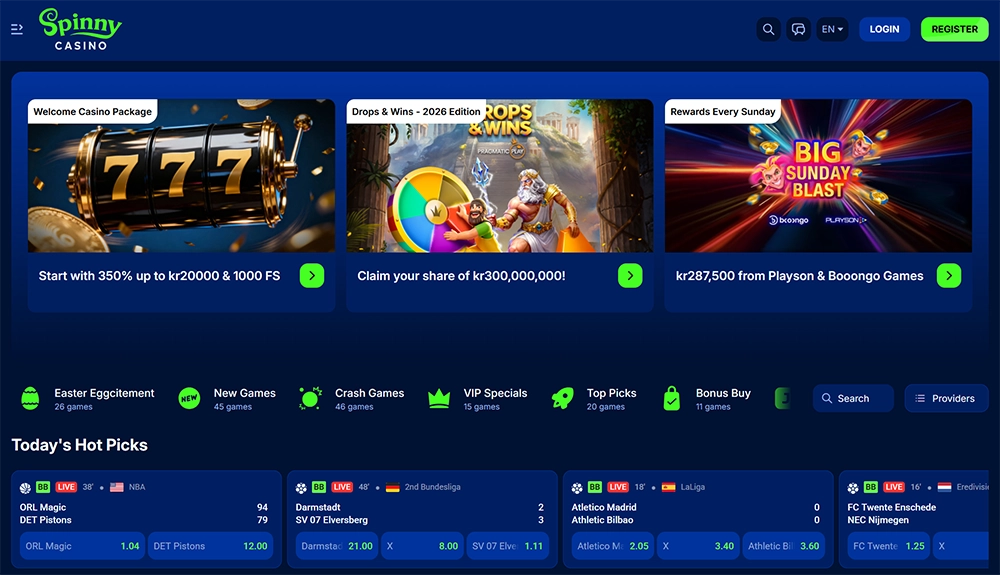The image size is (1000, 575).
Task: Click BB badge on LaLiga match card
Action: pos(595,487)
